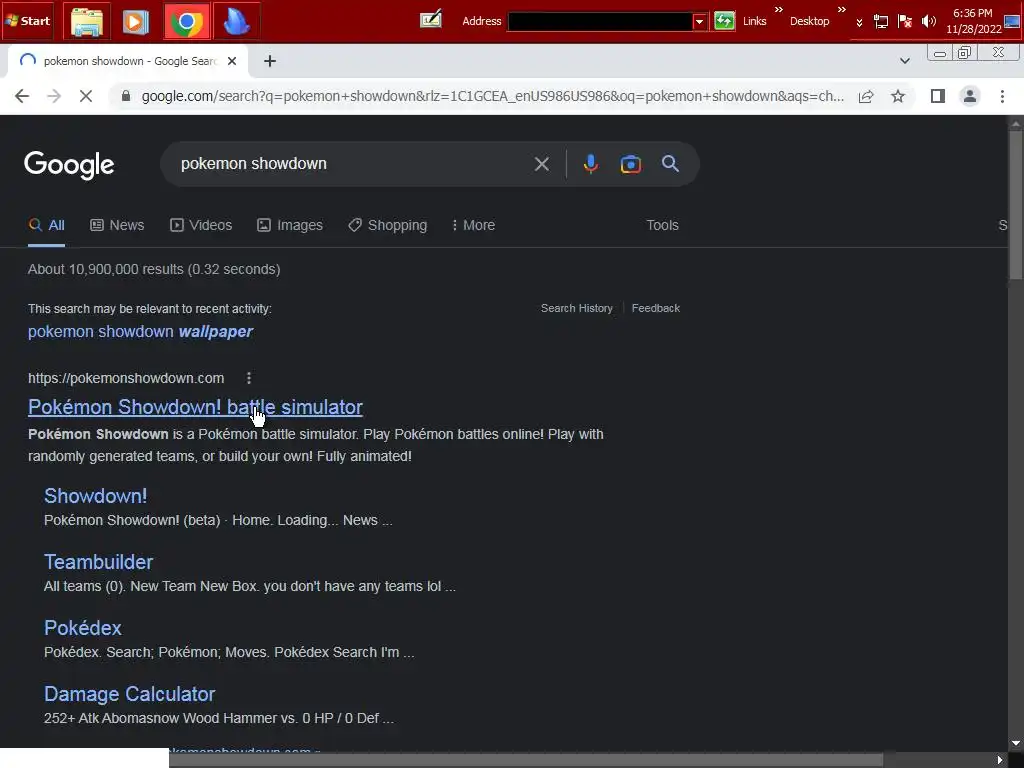Viewport: 1024px width, 768px height.
Task: Switch to the Images tab
Action: (290, 225)
